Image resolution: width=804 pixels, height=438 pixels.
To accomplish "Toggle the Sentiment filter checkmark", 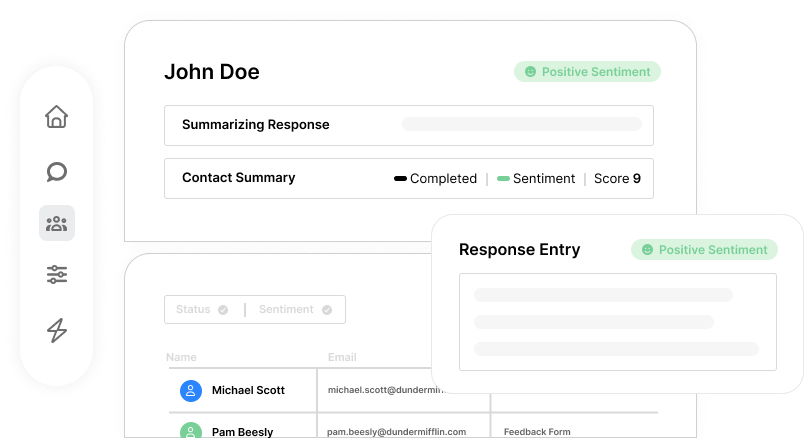I will (x=326, y=310).
